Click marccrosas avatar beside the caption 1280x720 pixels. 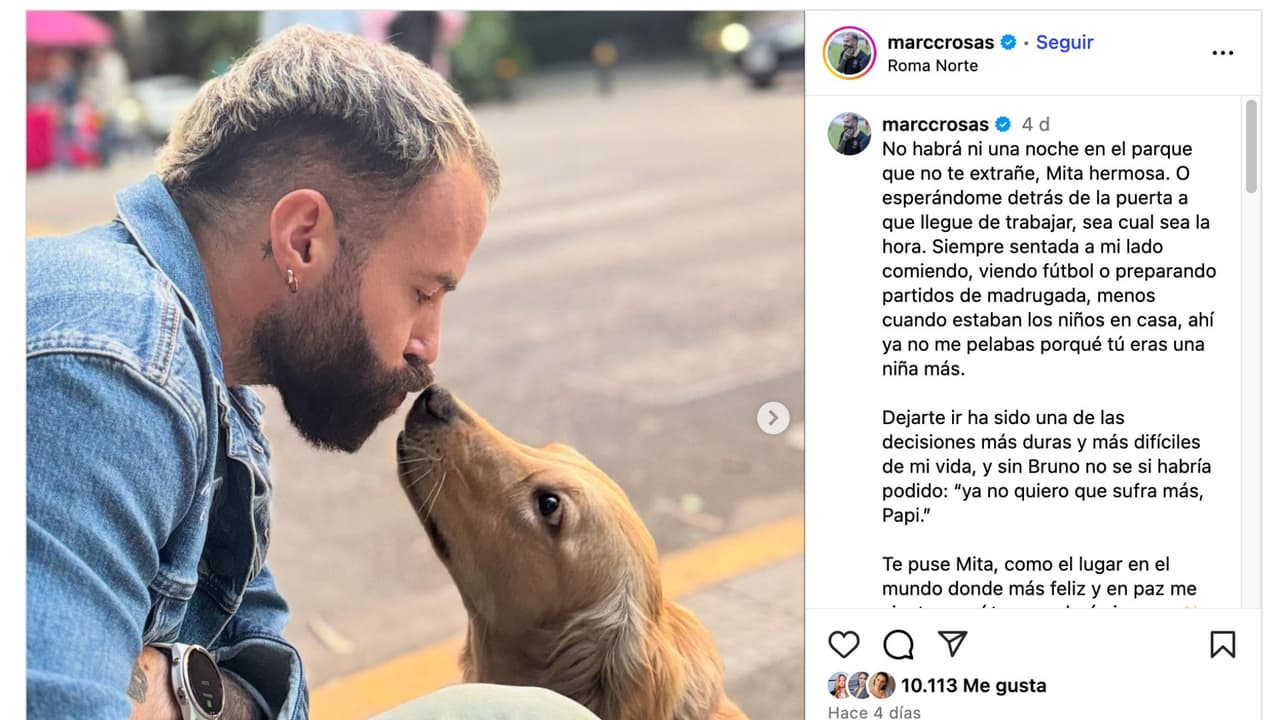[849, 133]
